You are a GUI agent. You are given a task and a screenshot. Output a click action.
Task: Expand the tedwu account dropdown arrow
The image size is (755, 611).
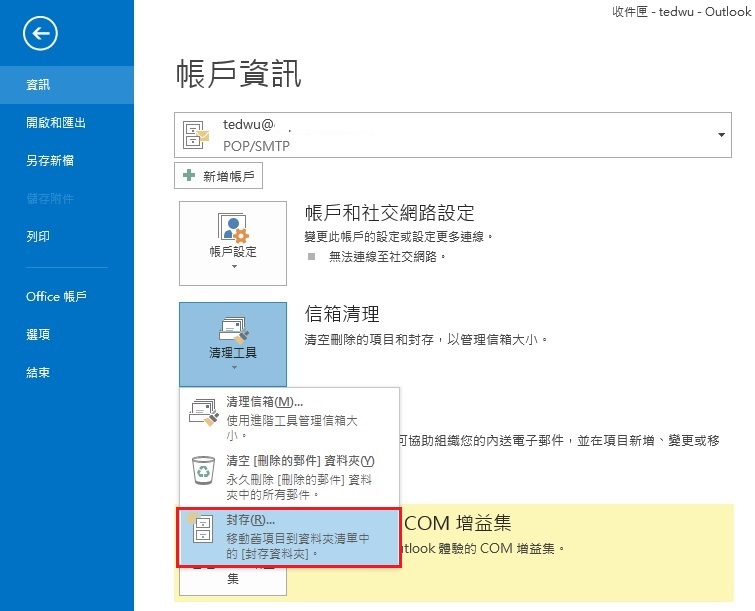tap(721, 135)
